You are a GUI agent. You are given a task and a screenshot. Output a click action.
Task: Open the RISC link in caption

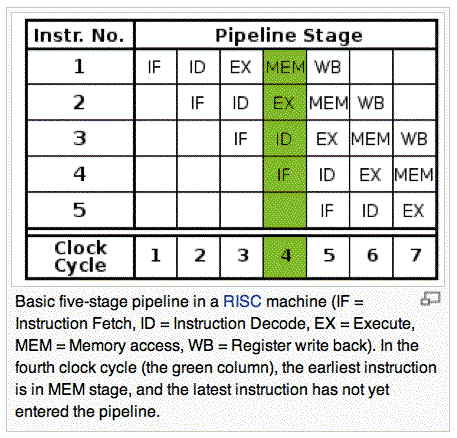[242, 301]
